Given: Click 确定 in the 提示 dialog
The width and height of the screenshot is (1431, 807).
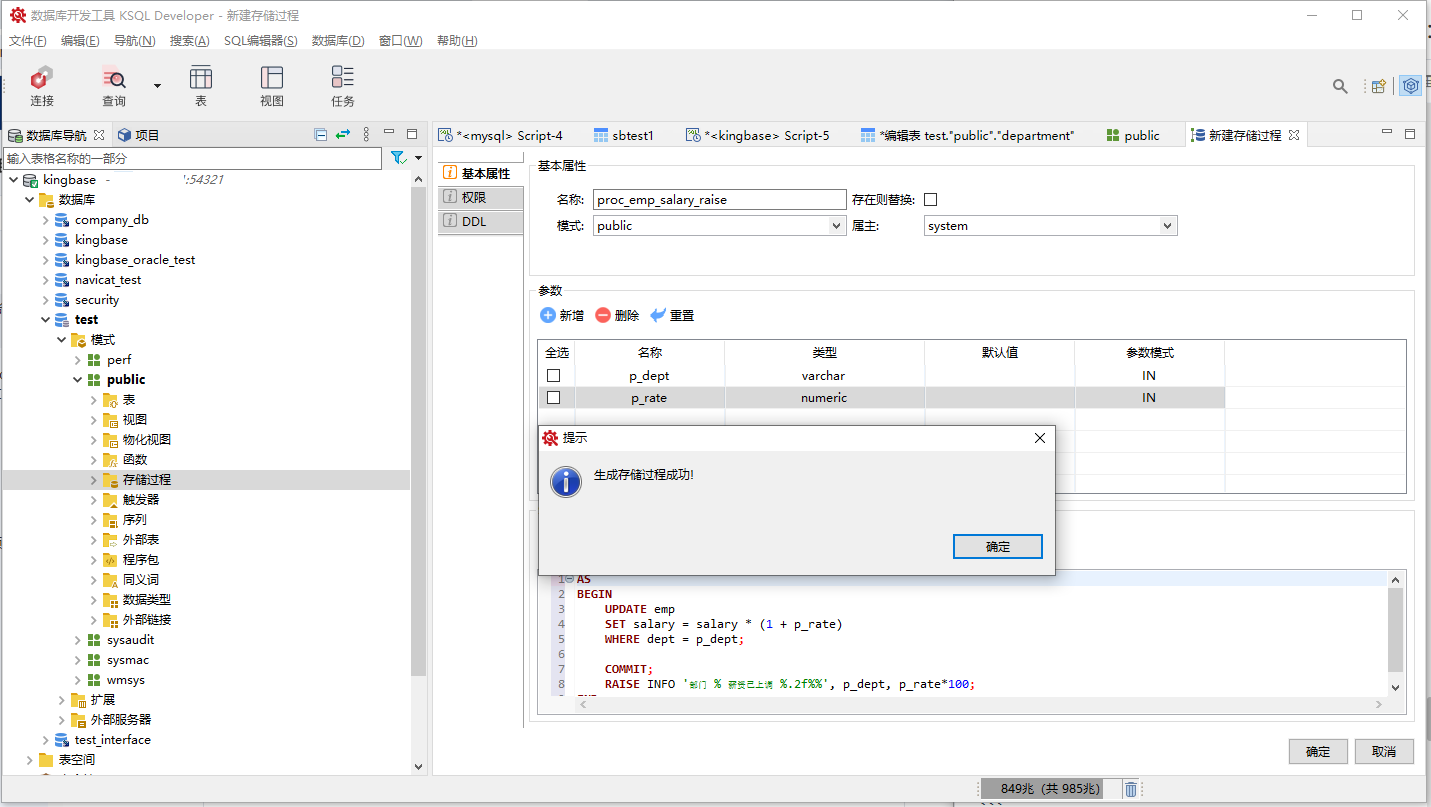Looking at the screenshot, I should (x=997, y=547).
